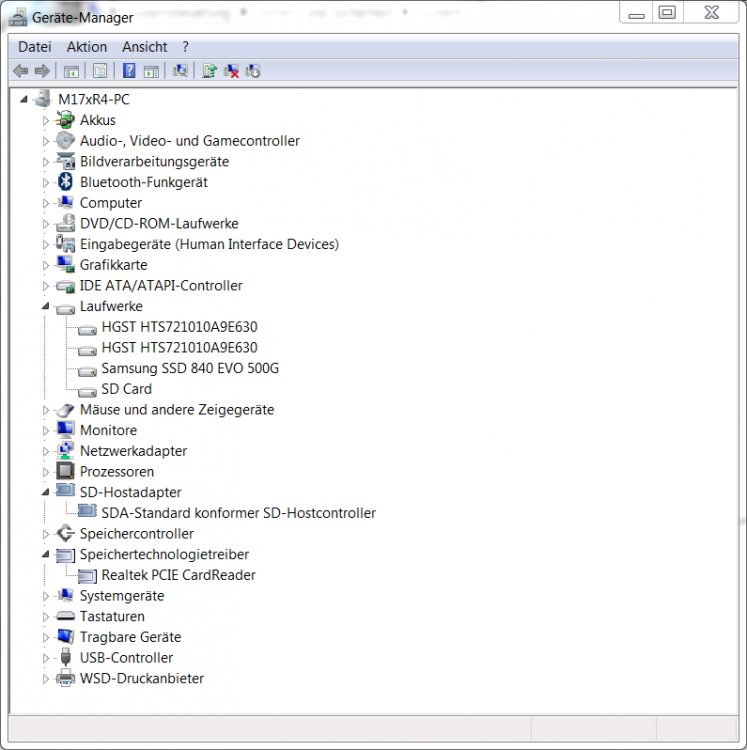
Task: Click the blue Help icon in the toolbar
Action: (x=129, y=71)
